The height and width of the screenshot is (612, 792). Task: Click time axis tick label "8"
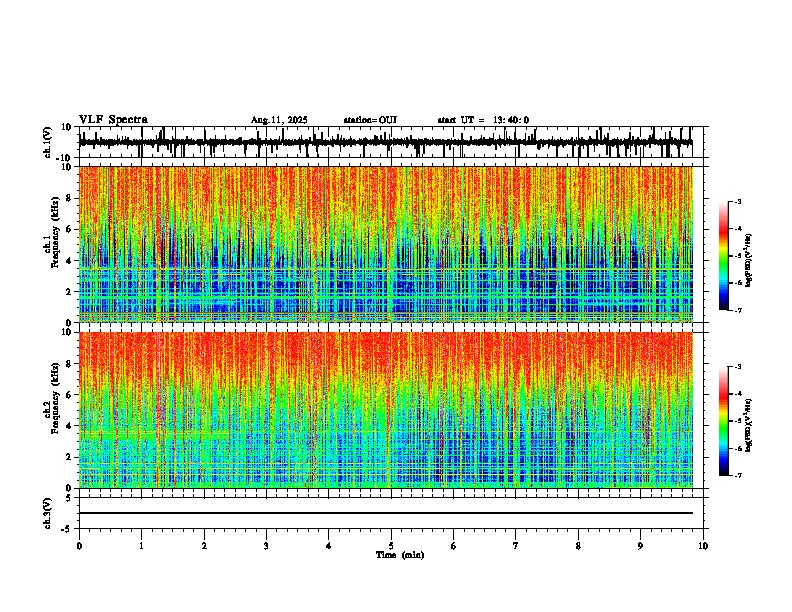pyautogui.click(x=578, y=546)
